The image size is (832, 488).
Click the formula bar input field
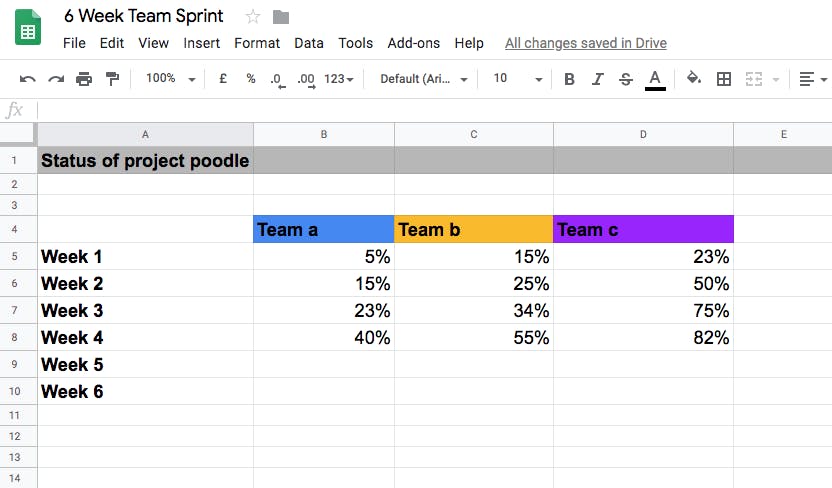(435, 110)
